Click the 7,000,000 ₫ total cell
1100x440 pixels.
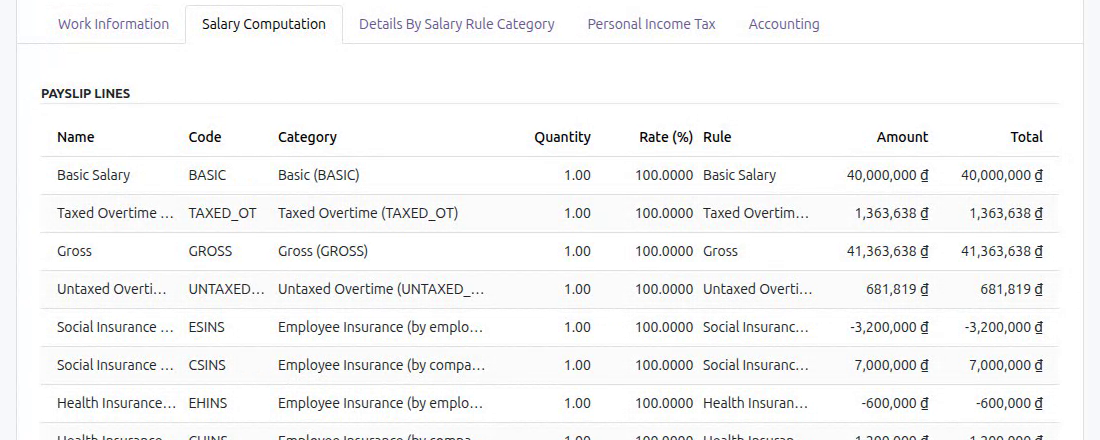point(1006,365)
